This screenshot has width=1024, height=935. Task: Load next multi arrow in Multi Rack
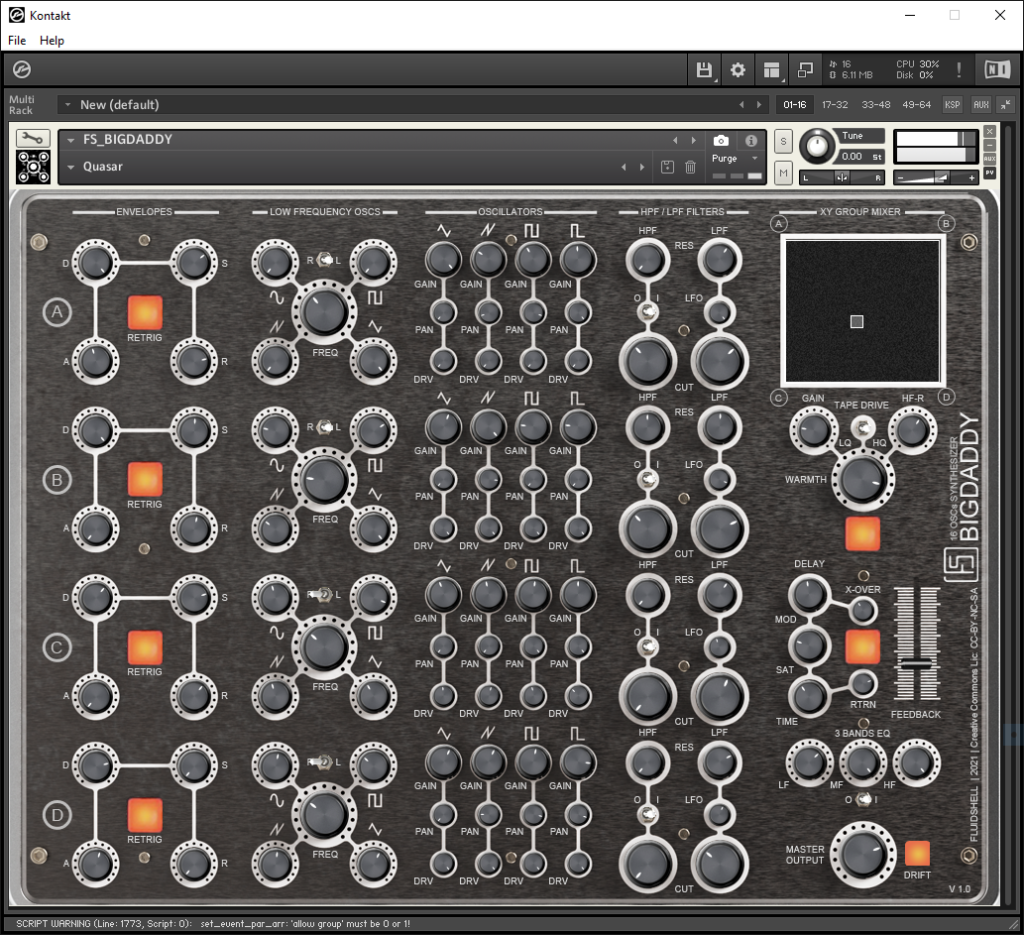pos(759,104)
